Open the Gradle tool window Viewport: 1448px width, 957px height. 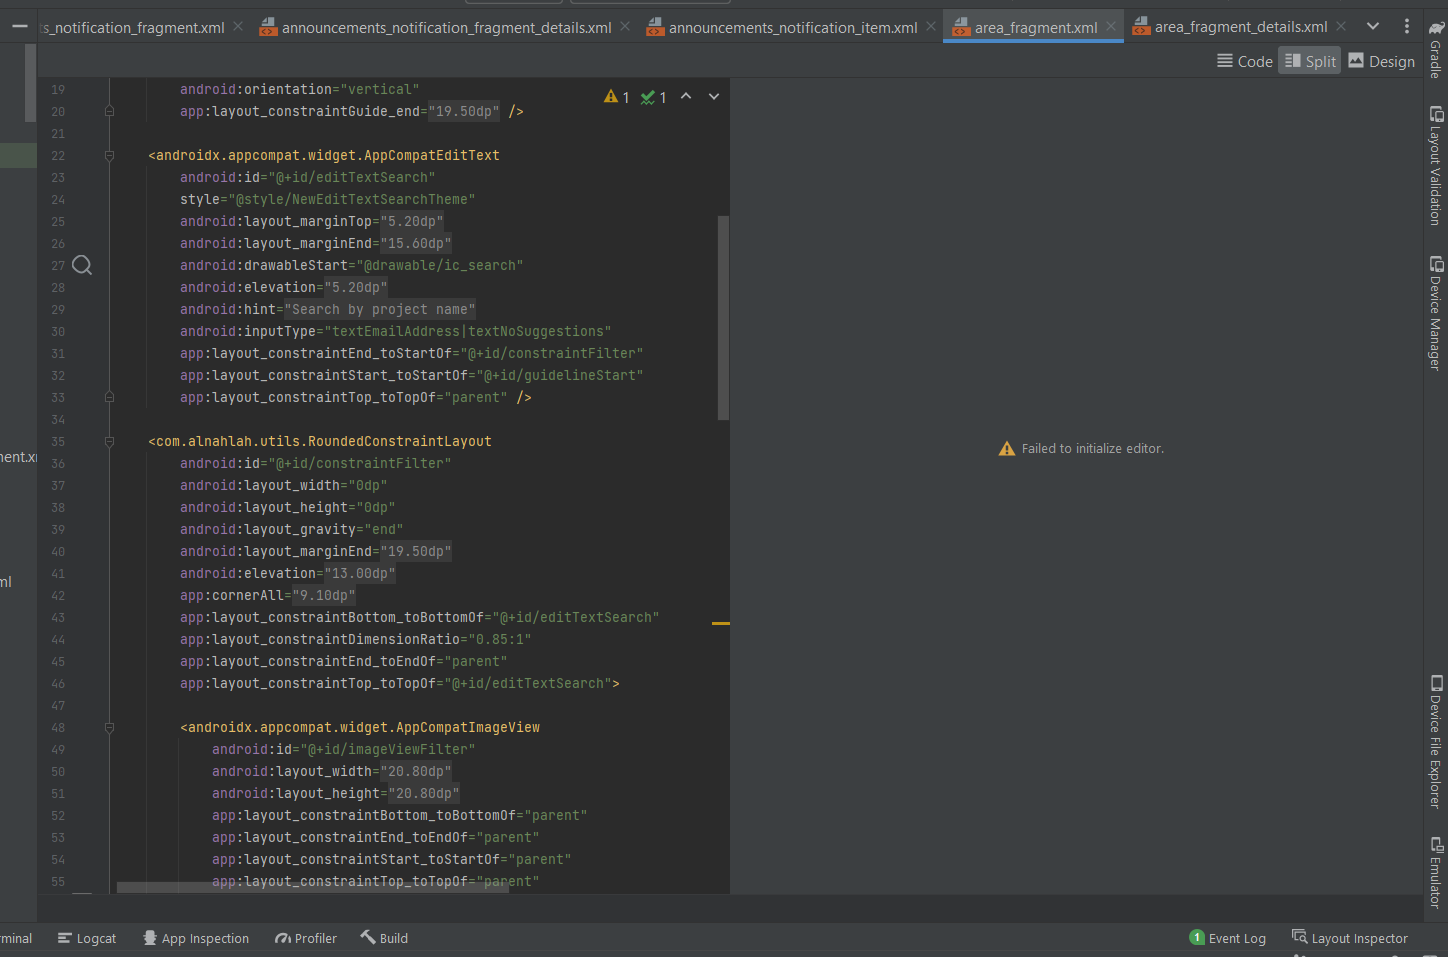(x=1435, y=50)
